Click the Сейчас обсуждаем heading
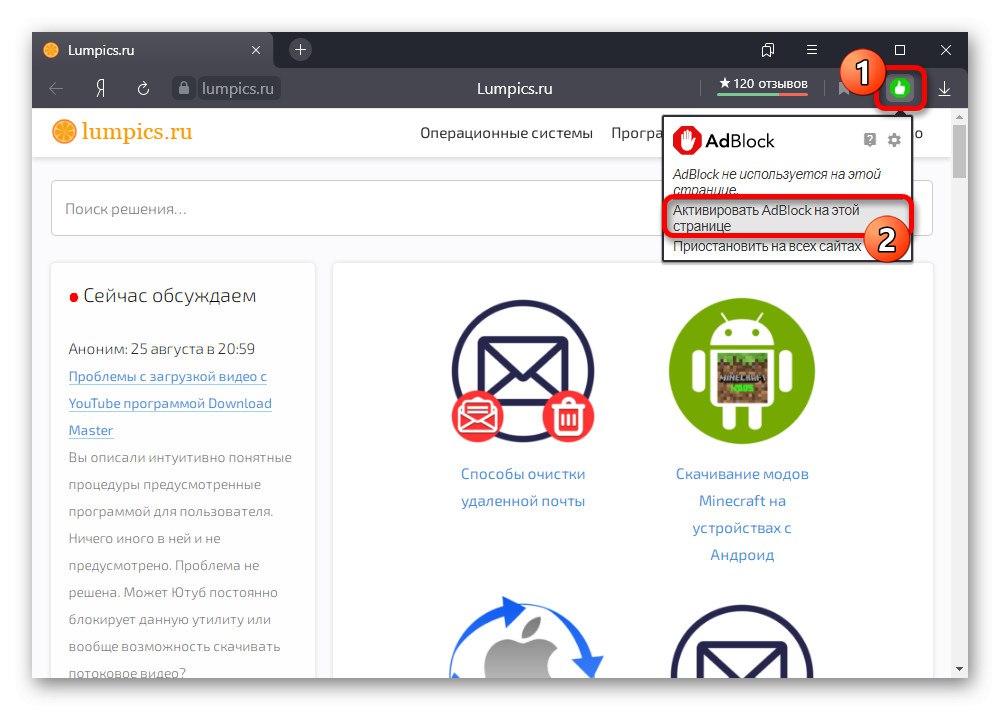The height and width of the screenshot is (710, 1000). click(170, 295)
